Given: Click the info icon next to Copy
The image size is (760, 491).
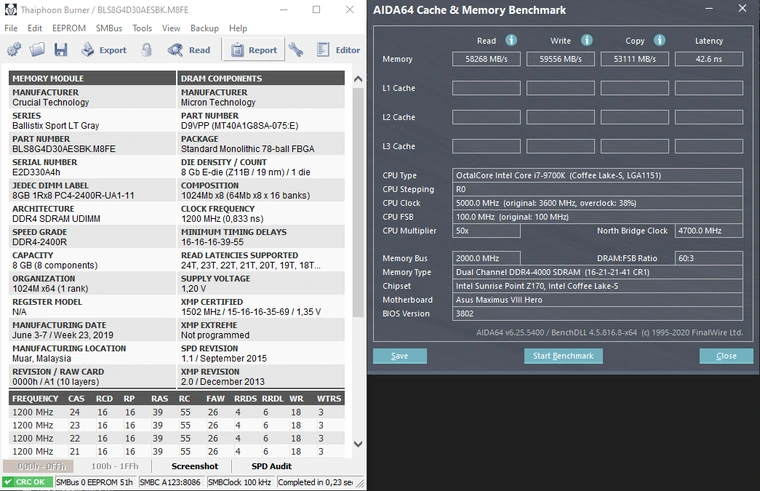Looking at the screenshot, I should [x=660, y=40].
